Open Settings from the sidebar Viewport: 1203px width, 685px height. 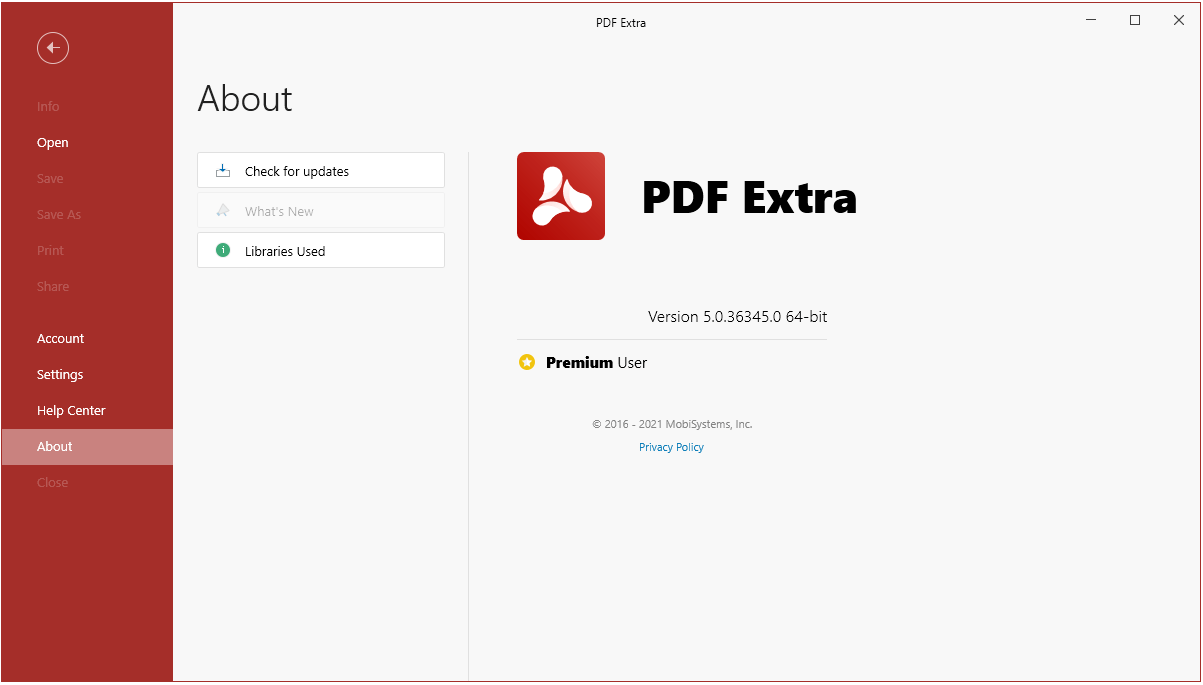pyautogui.click(x=87, y=374)
